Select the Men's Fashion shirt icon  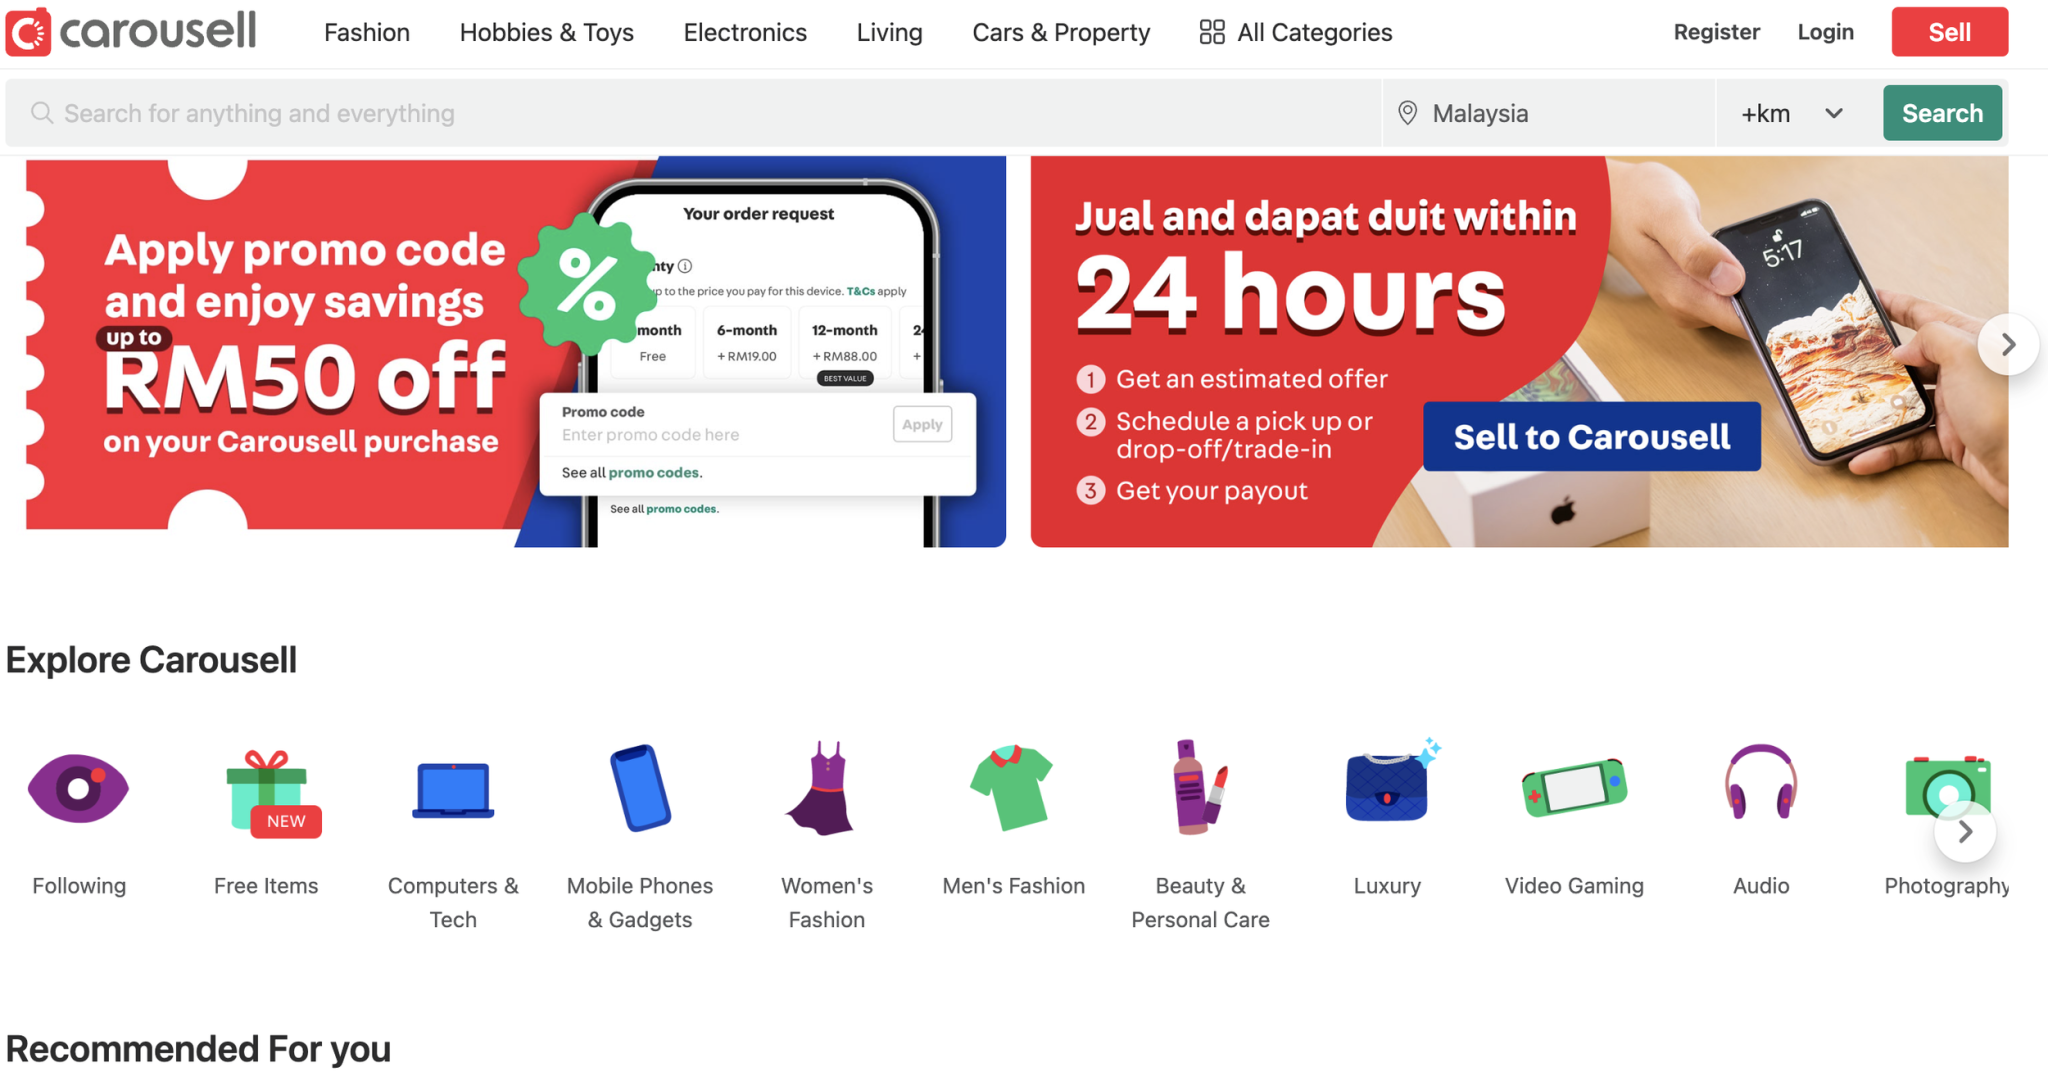click(x=1012, y=788)
